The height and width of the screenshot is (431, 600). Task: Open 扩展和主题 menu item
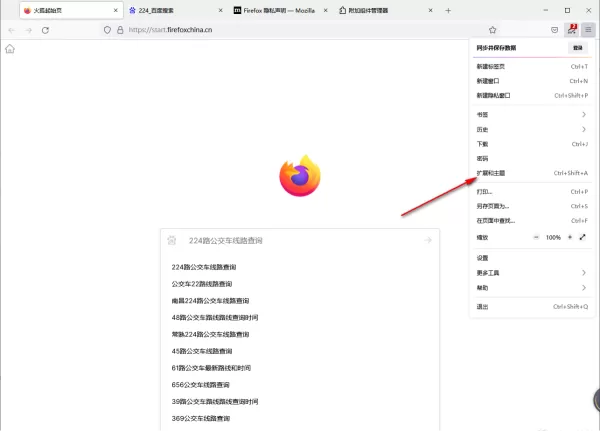pyautogui.click(x=532, y=173)
